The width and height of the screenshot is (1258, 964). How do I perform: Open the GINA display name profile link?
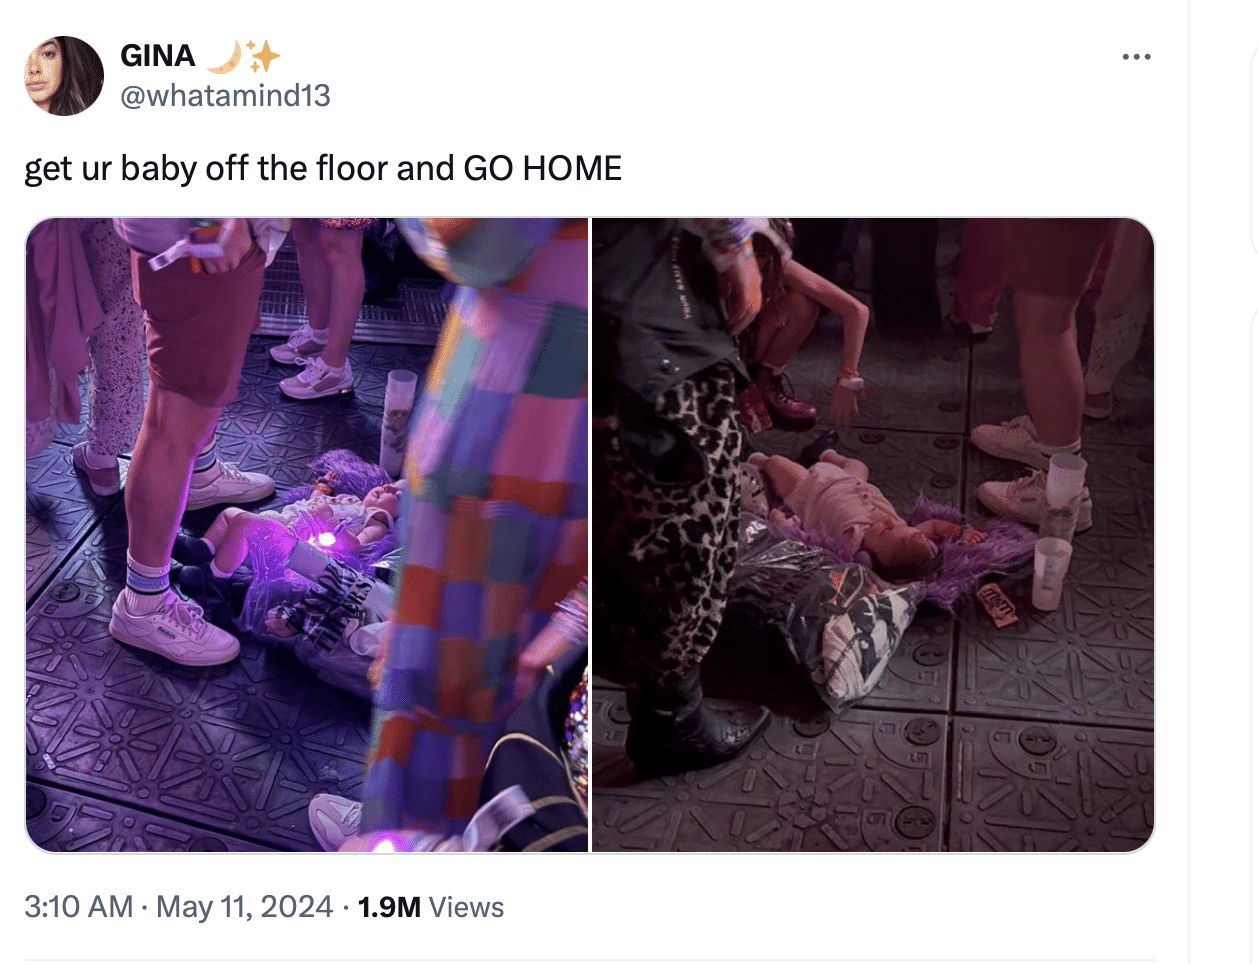[x=157, y=56]
